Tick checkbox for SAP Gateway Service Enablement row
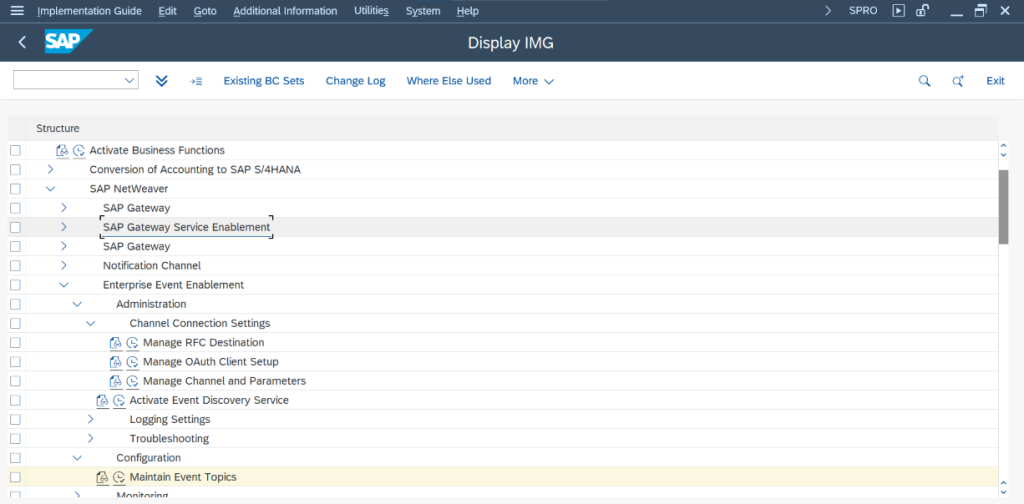 click(16, 227)
